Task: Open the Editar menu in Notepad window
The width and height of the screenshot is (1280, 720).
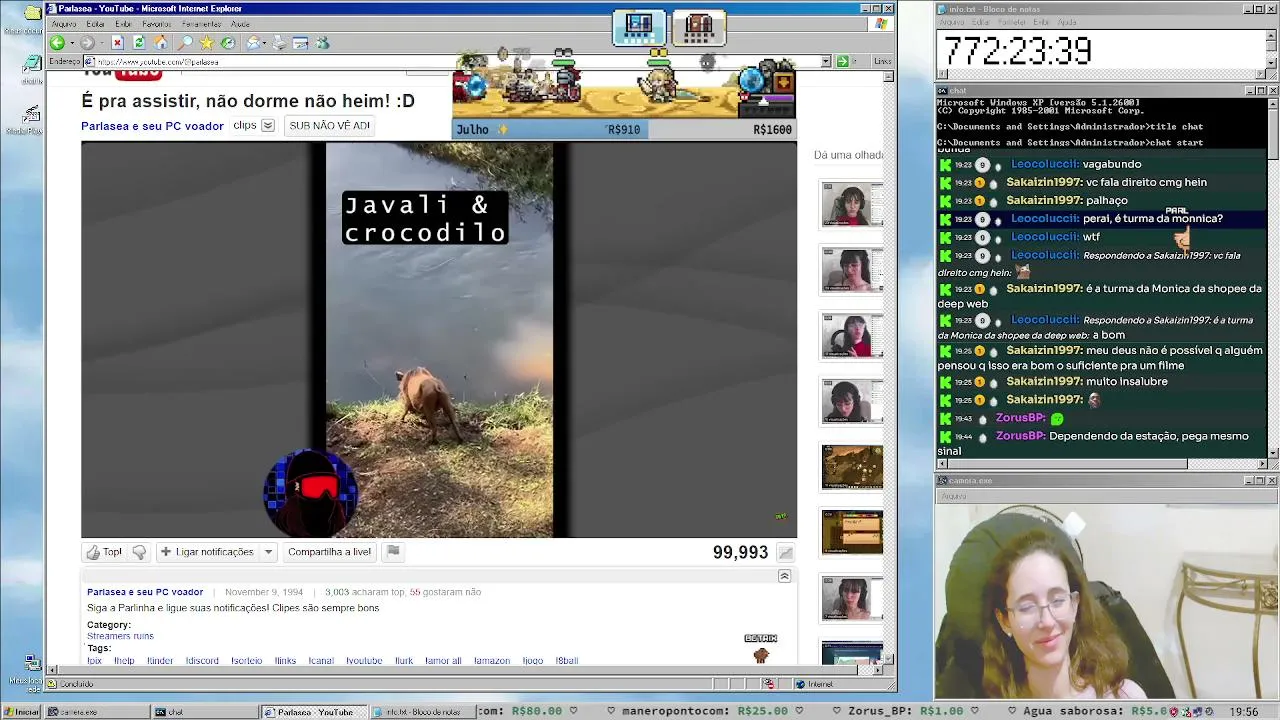Action: (x=981, y=22)
